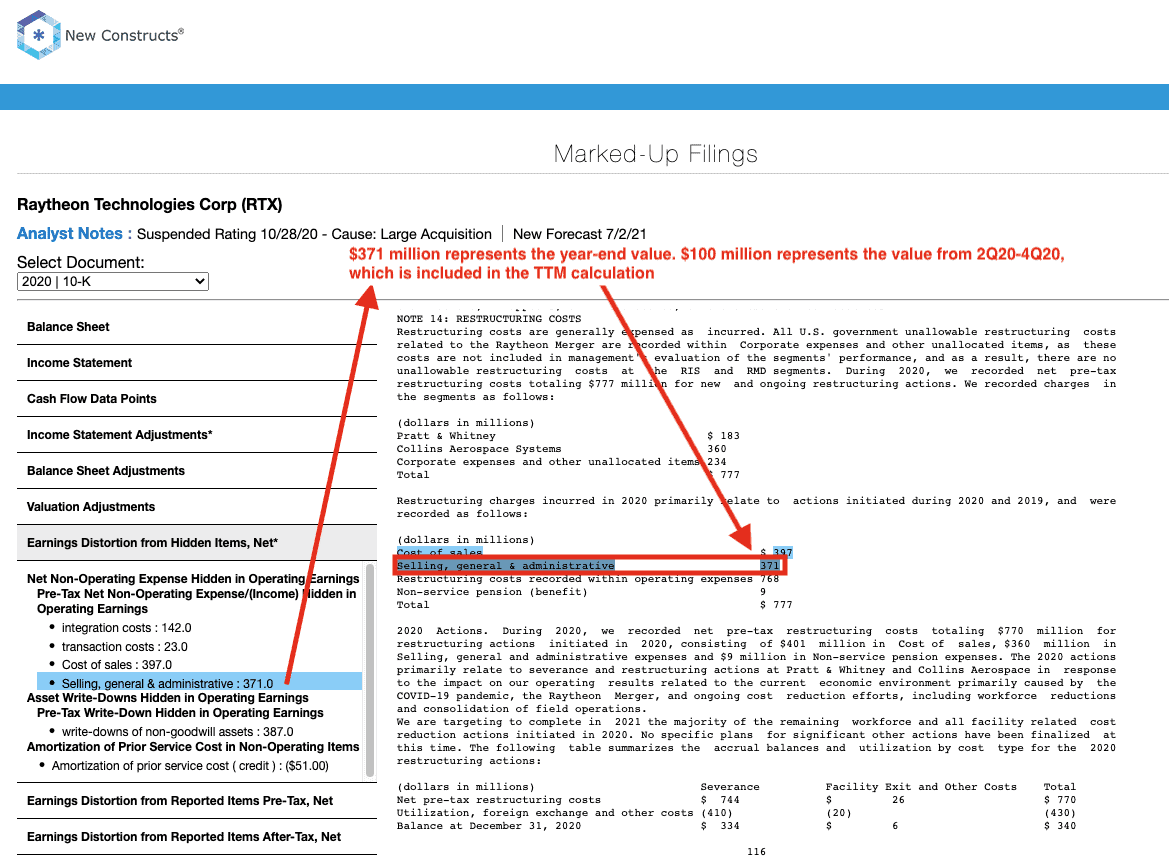1169x867 pixels.
Task: Click Non-service pension (benefit) row
Action: click(581, 592)
